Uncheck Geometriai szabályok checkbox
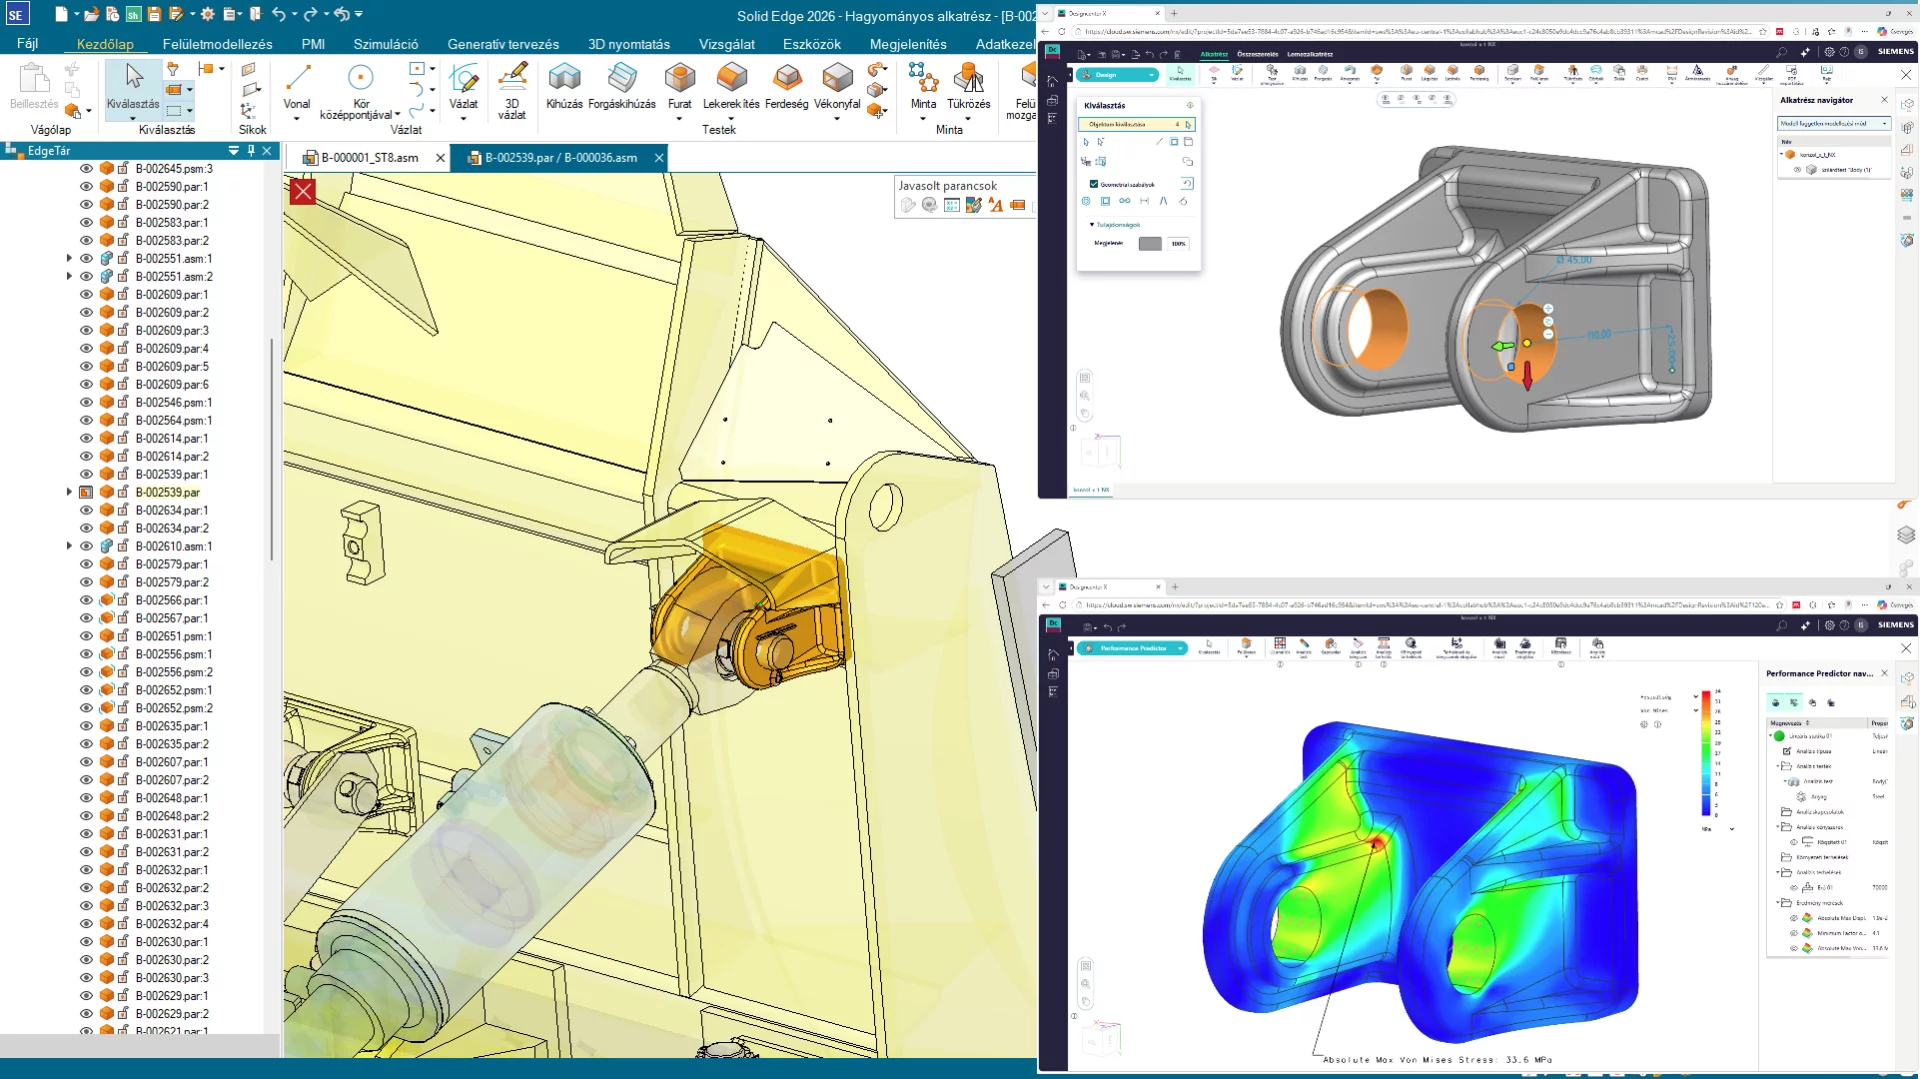The height and width of the screenshot is (1079, 1920). click(1093, 184)
